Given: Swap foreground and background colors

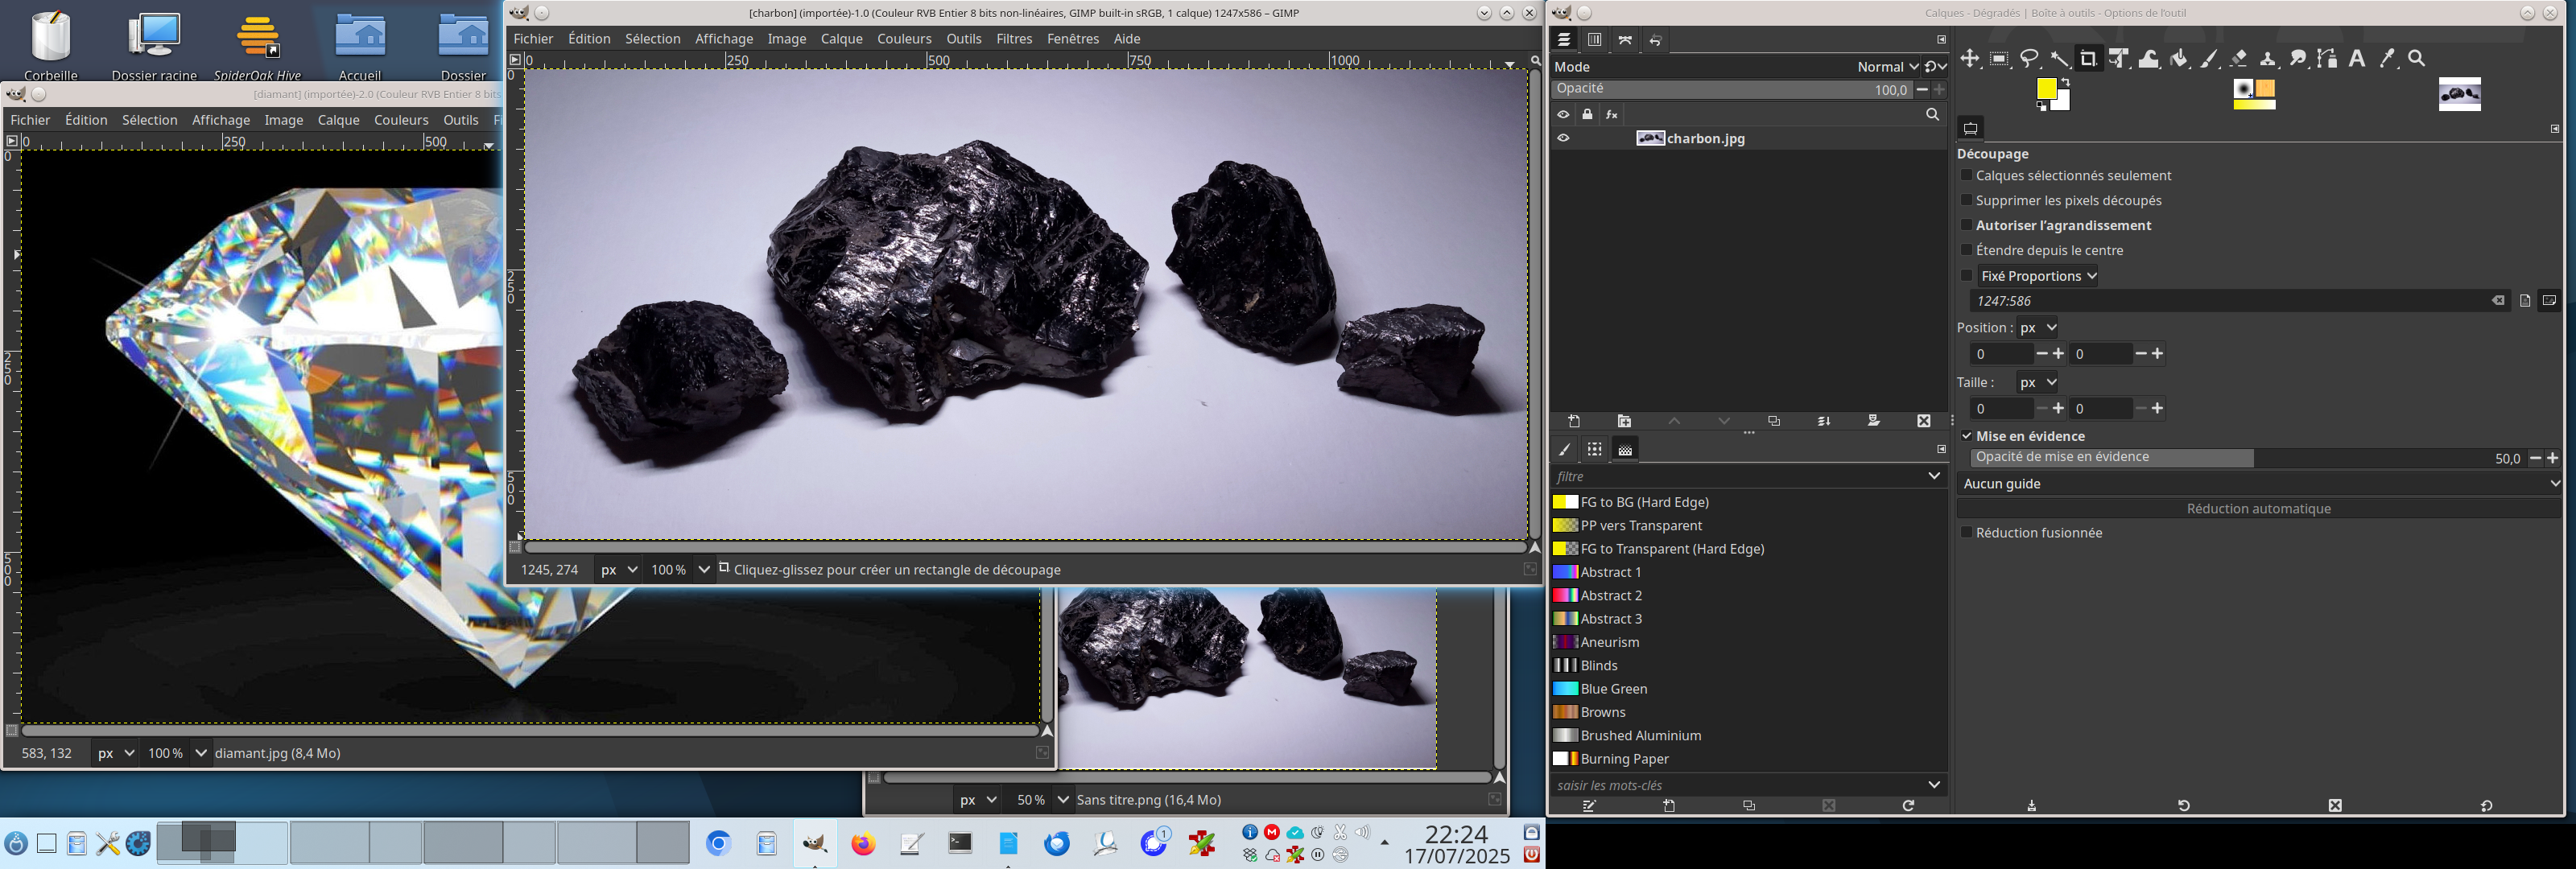Looking at the screenshot, I should coord(2065,82).
